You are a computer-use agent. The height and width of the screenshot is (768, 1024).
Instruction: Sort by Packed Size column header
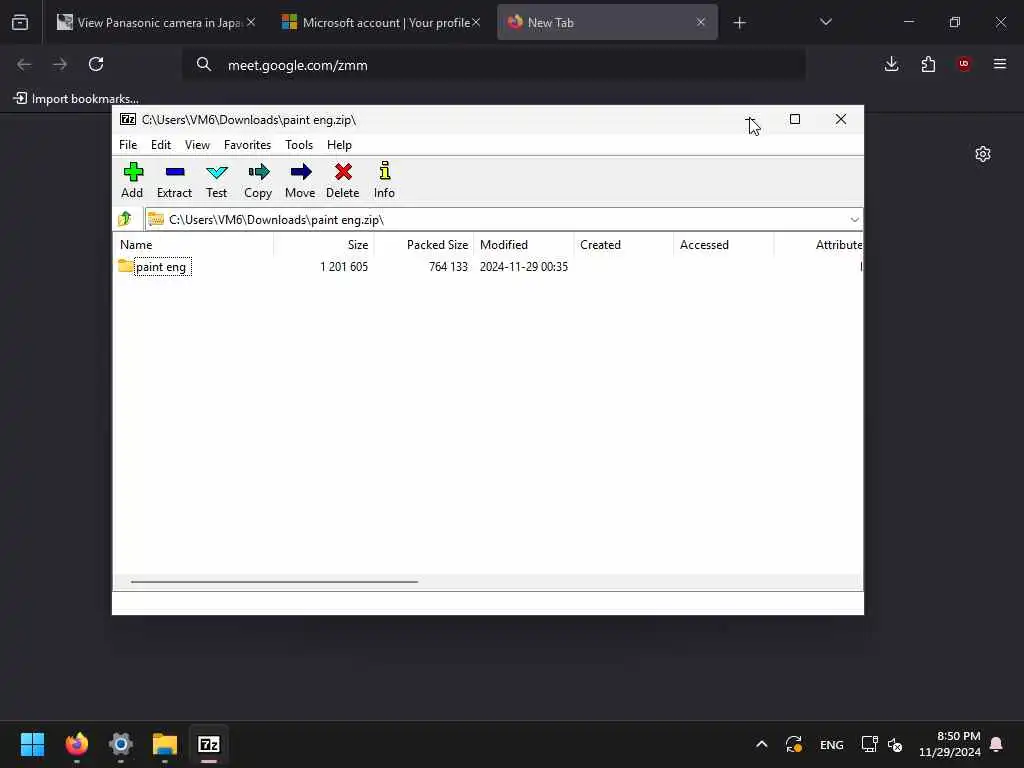point(424,245)
